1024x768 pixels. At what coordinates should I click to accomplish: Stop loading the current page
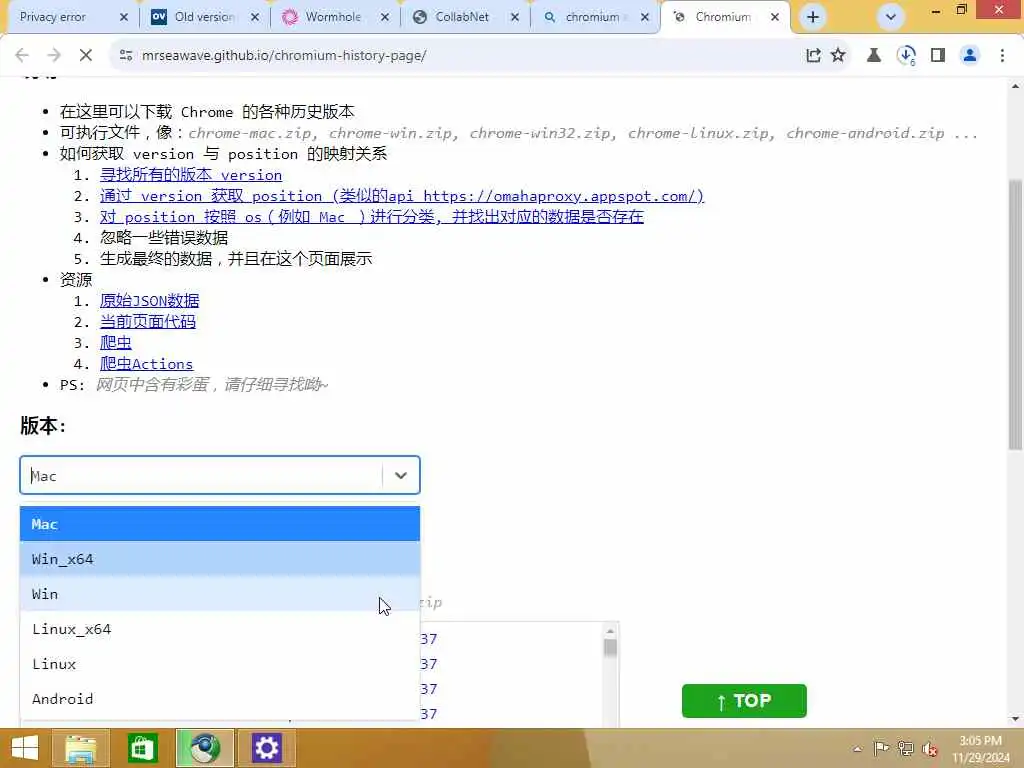click(86, 56)
